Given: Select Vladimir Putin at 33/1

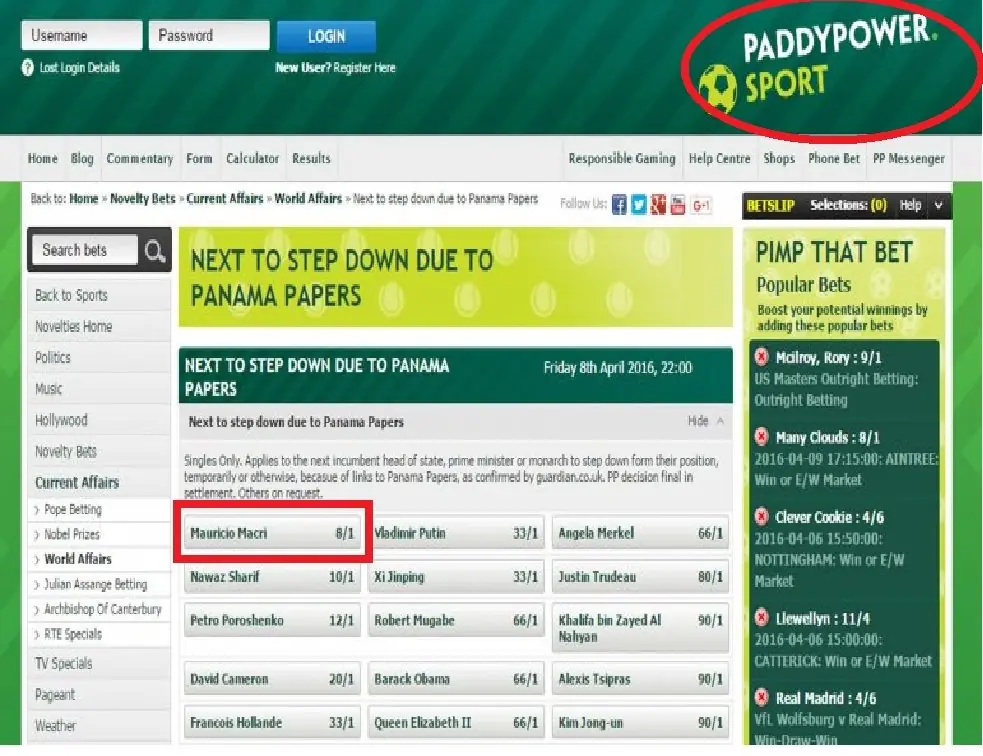Looking at the screenshot, I should (x=456, y=533).
